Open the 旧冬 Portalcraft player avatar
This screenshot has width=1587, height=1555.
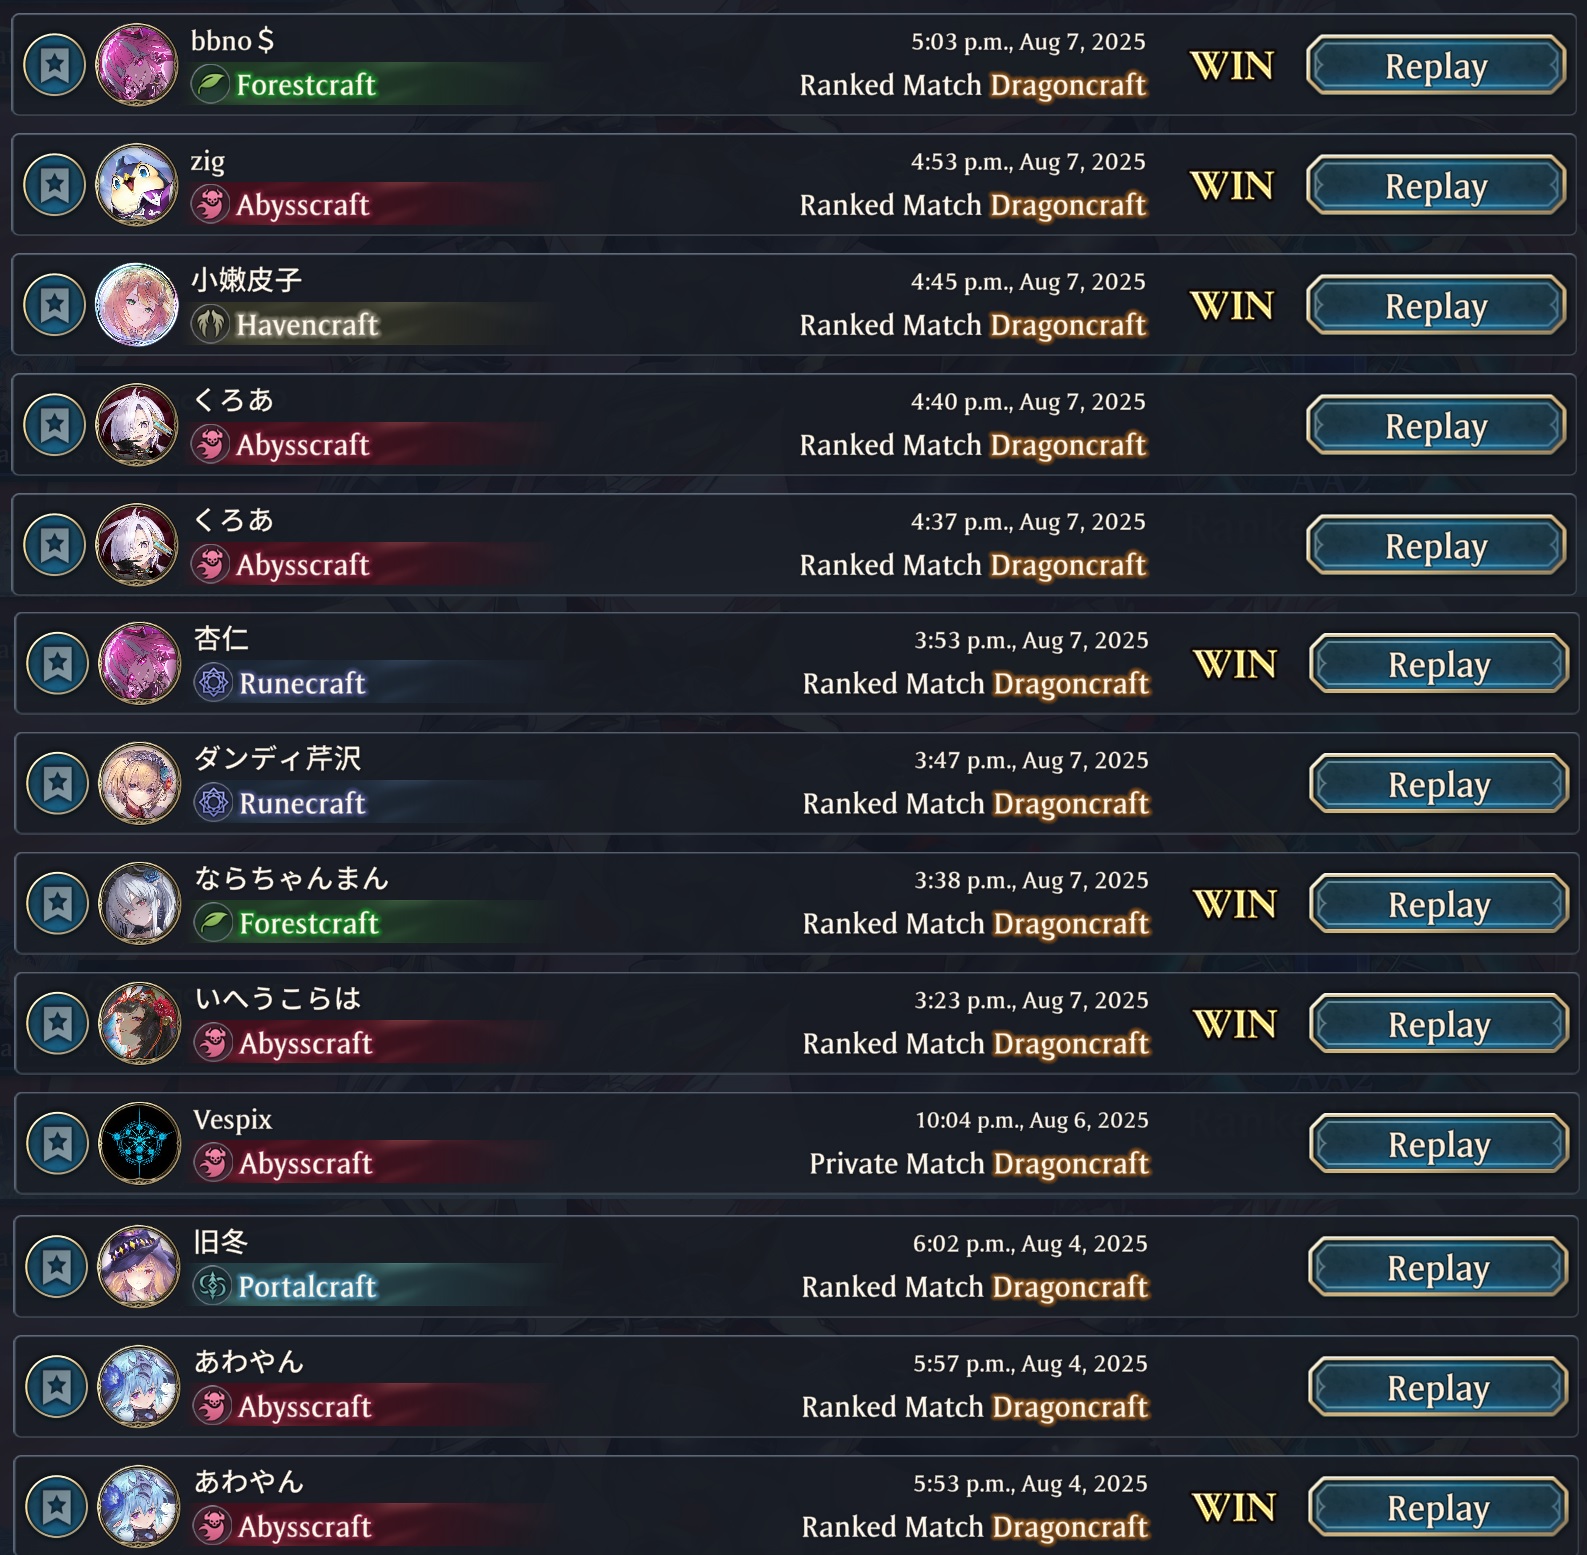139,1266
